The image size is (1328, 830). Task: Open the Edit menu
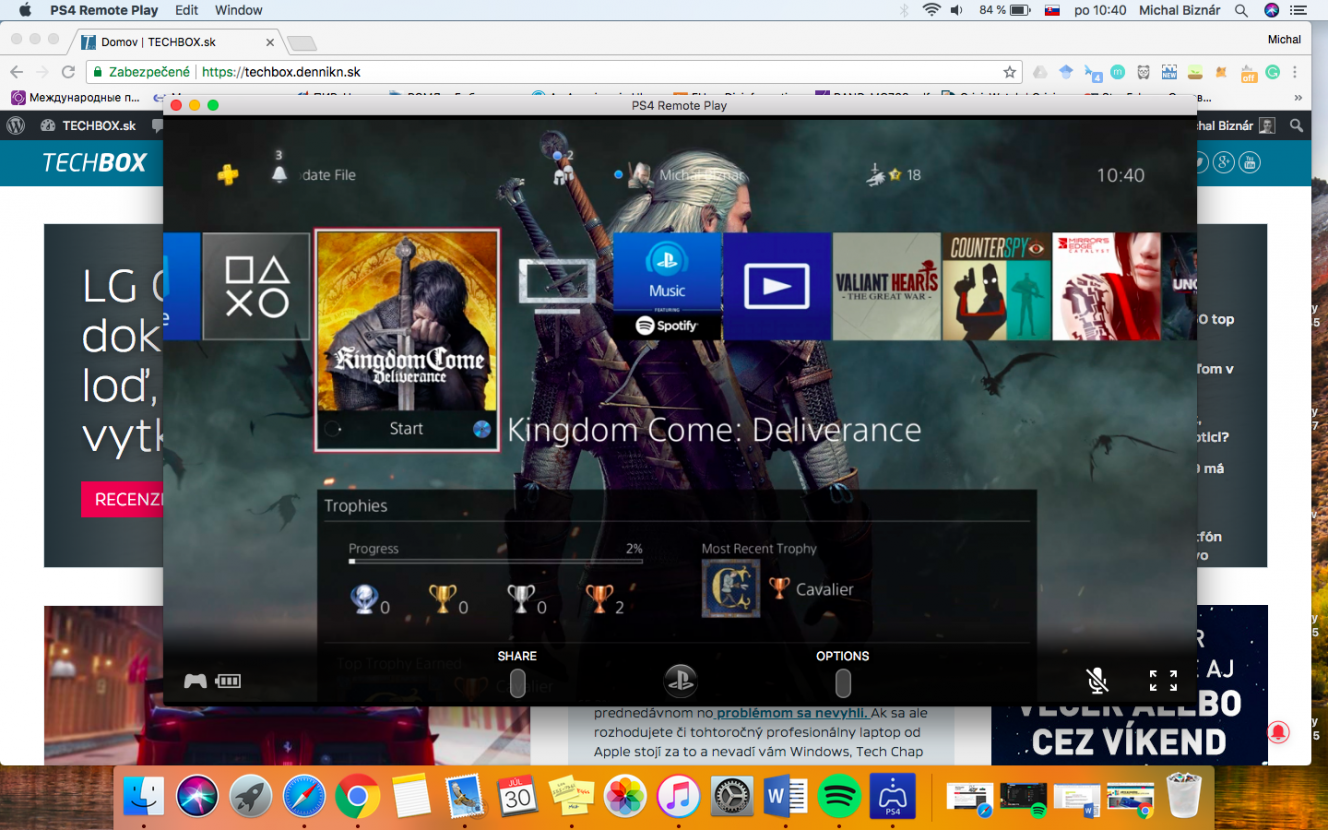(186, 10)
